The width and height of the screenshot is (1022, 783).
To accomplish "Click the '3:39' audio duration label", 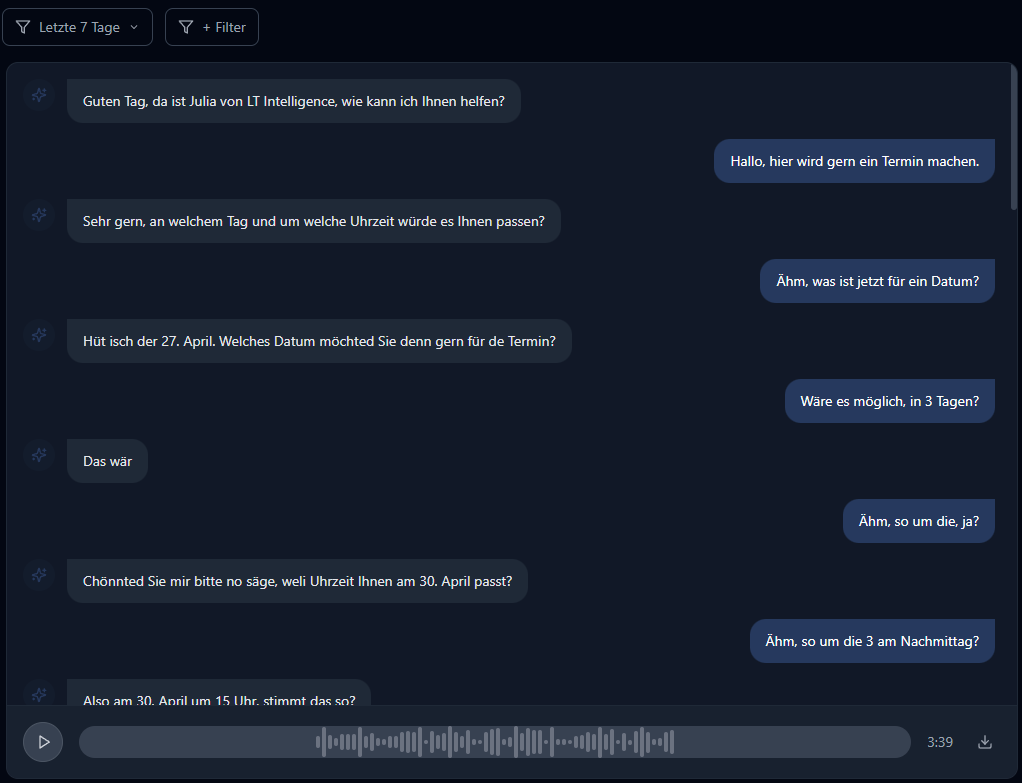I will [940, 742].
